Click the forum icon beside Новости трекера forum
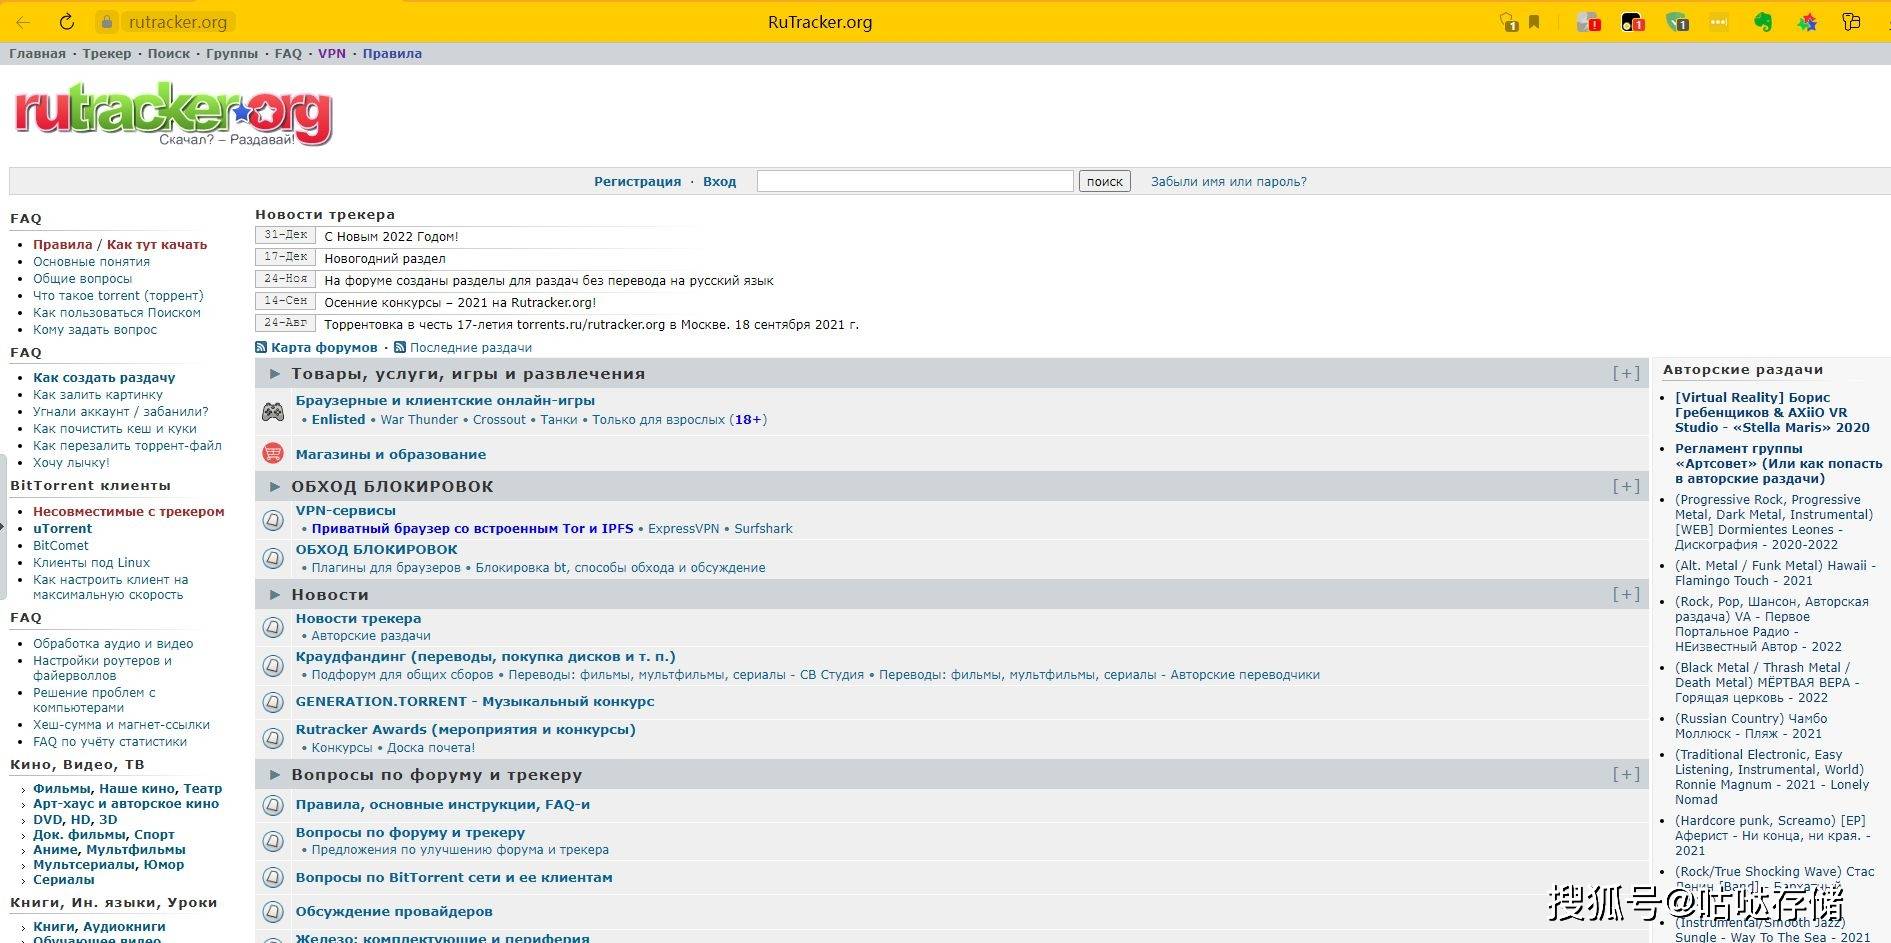This screenshot has width=1891, height=943. (273, 627)
